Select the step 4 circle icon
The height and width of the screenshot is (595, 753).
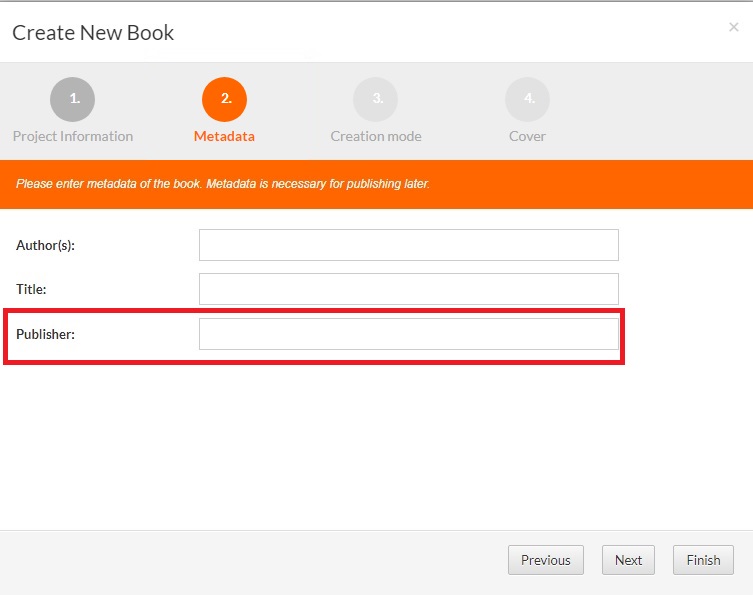pos(527,99)
